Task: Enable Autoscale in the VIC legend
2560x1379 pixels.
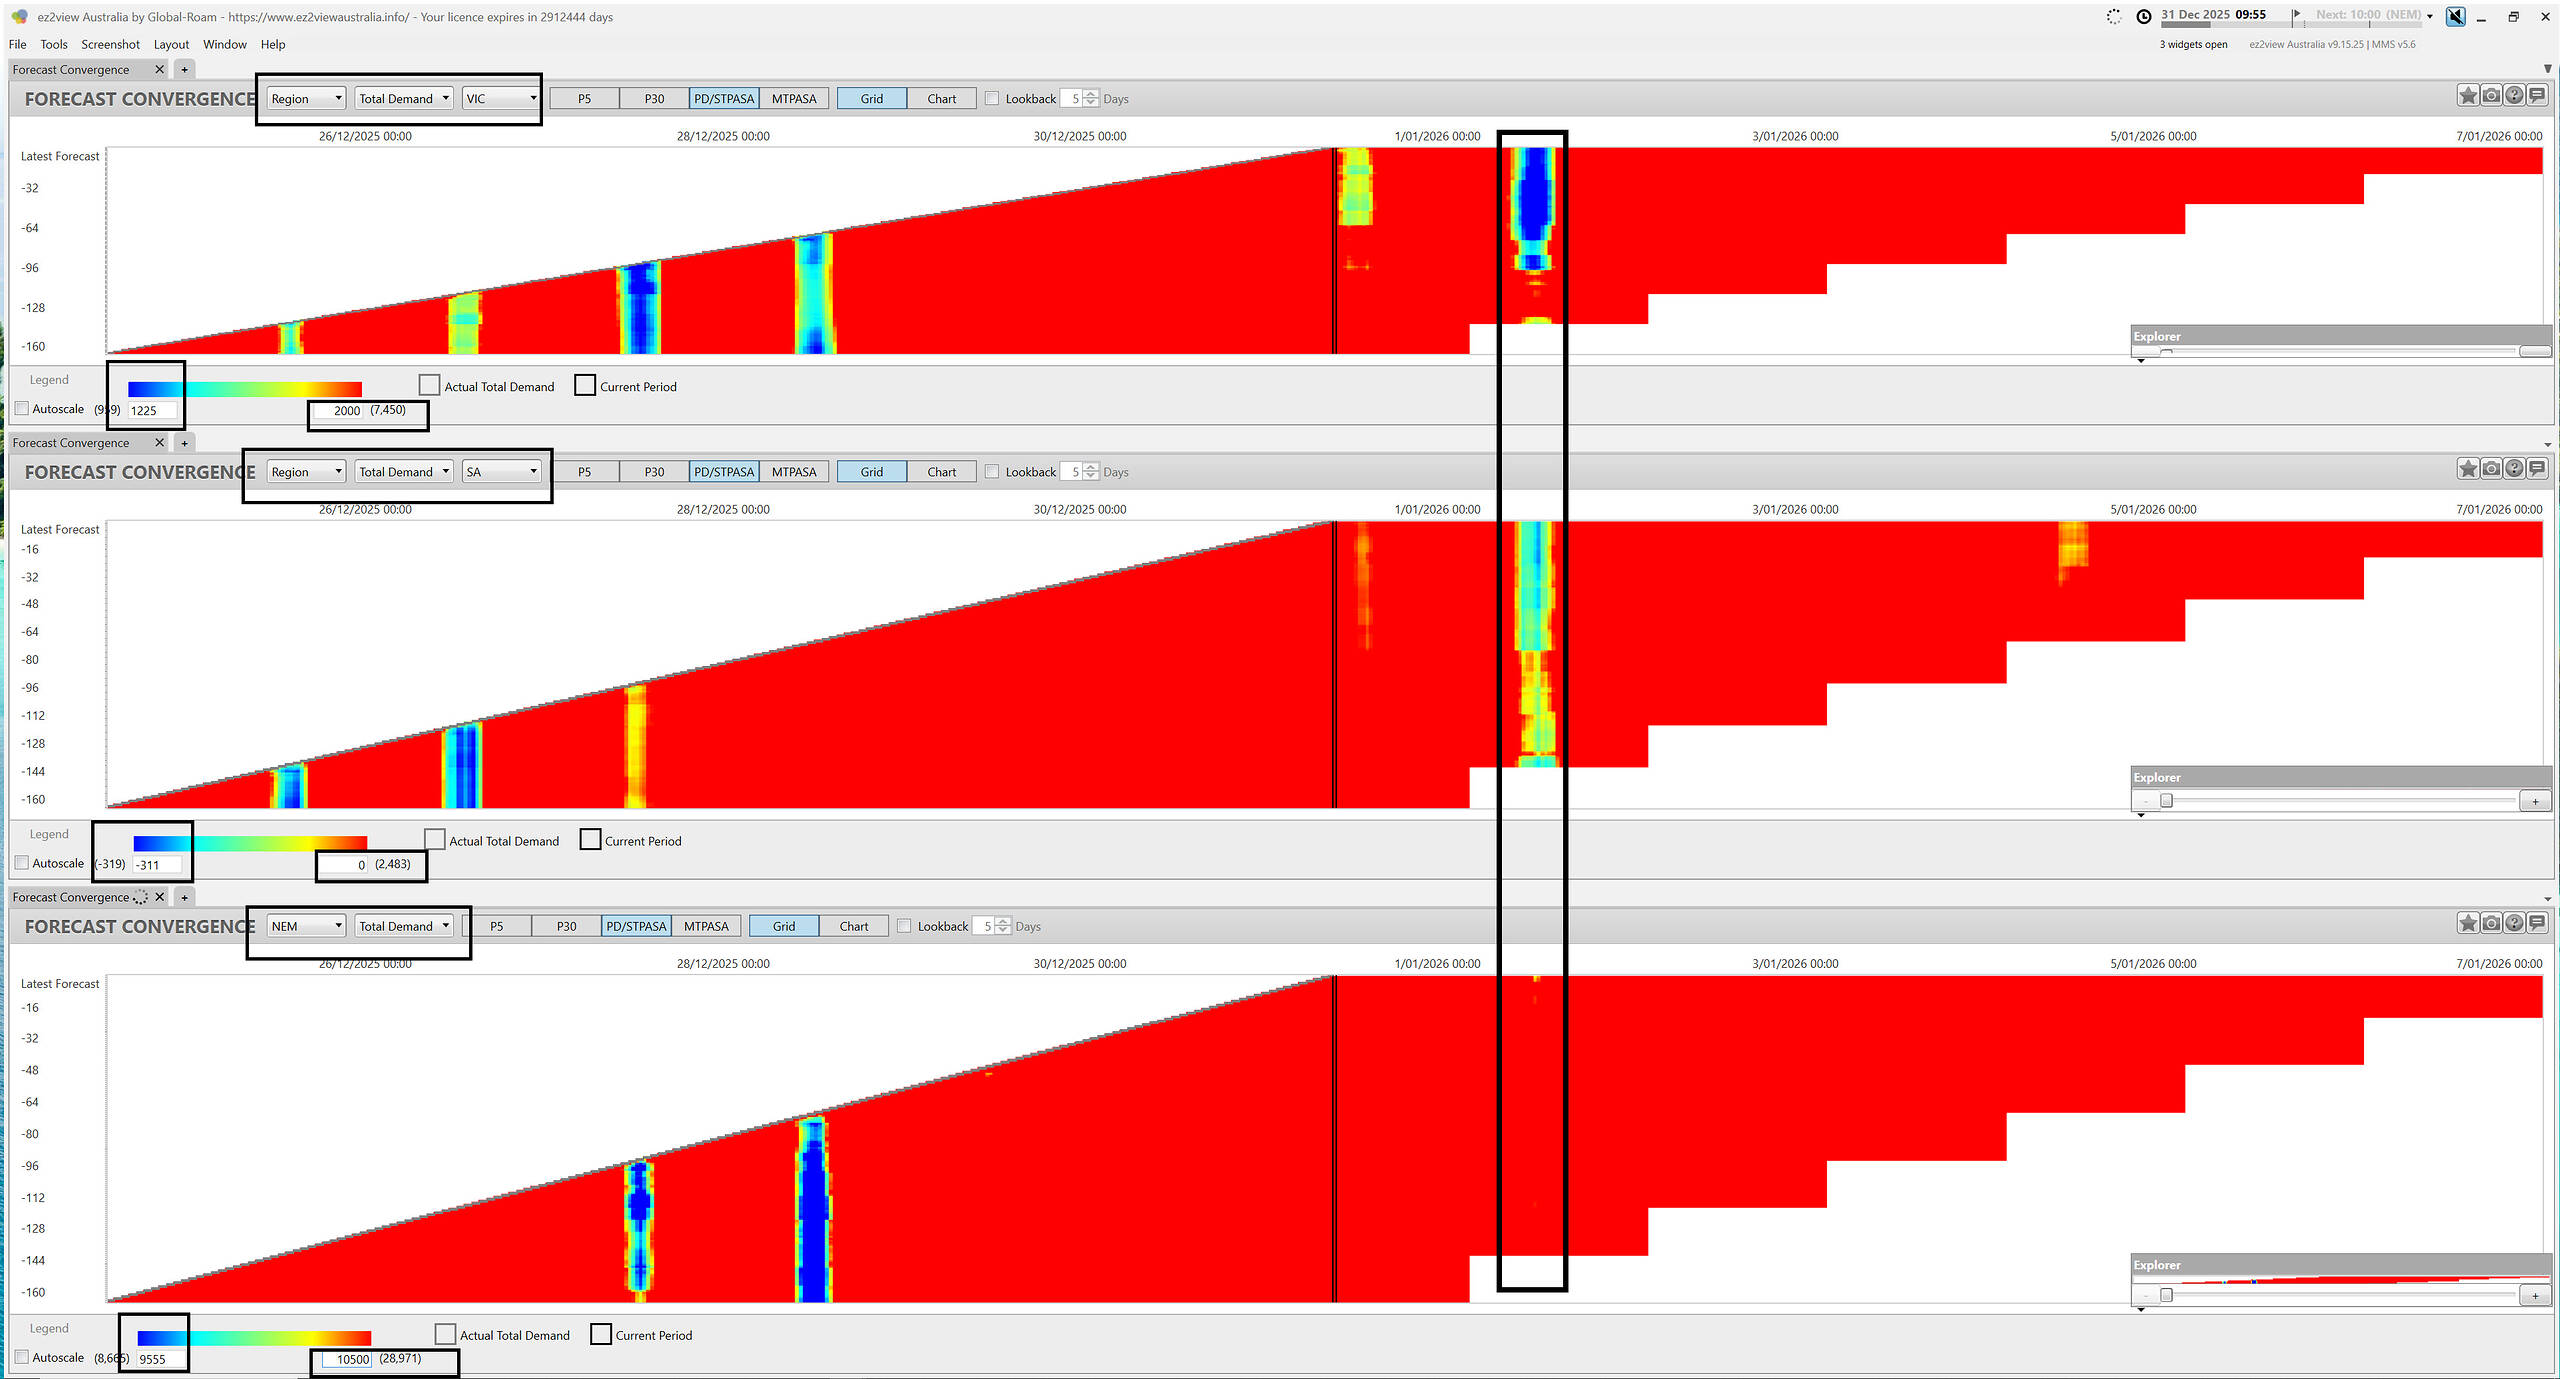Action: click(22, 409)
